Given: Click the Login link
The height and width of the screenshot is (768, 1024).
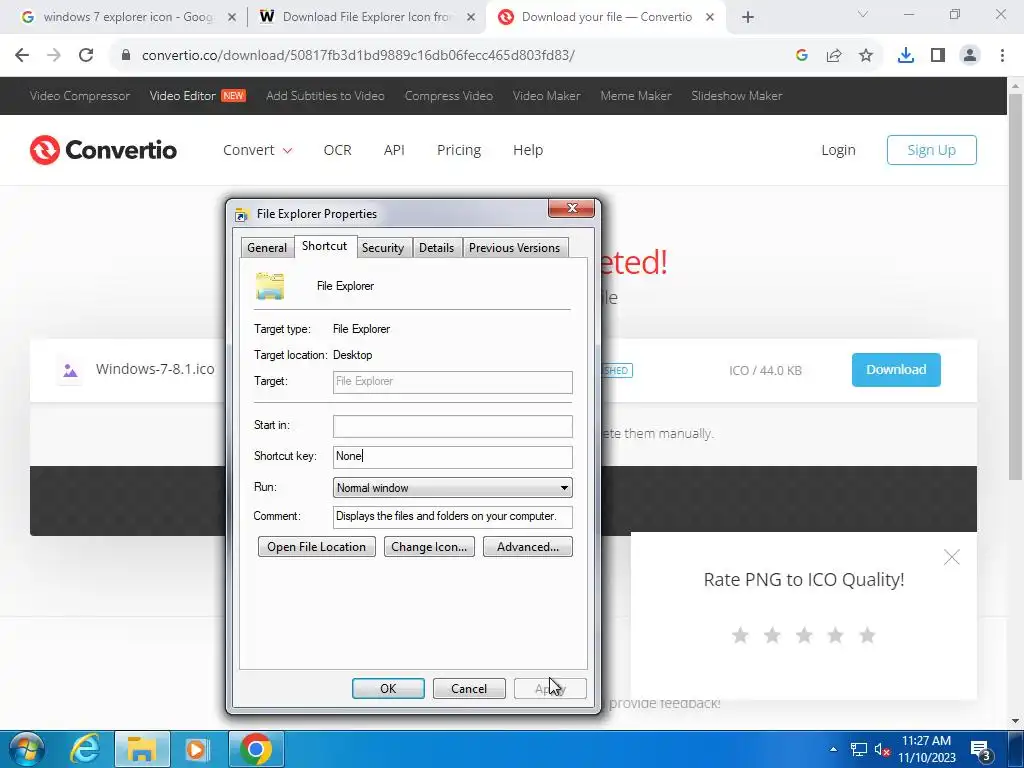Looking at the screenshot, I should click(x=838, y=150).
